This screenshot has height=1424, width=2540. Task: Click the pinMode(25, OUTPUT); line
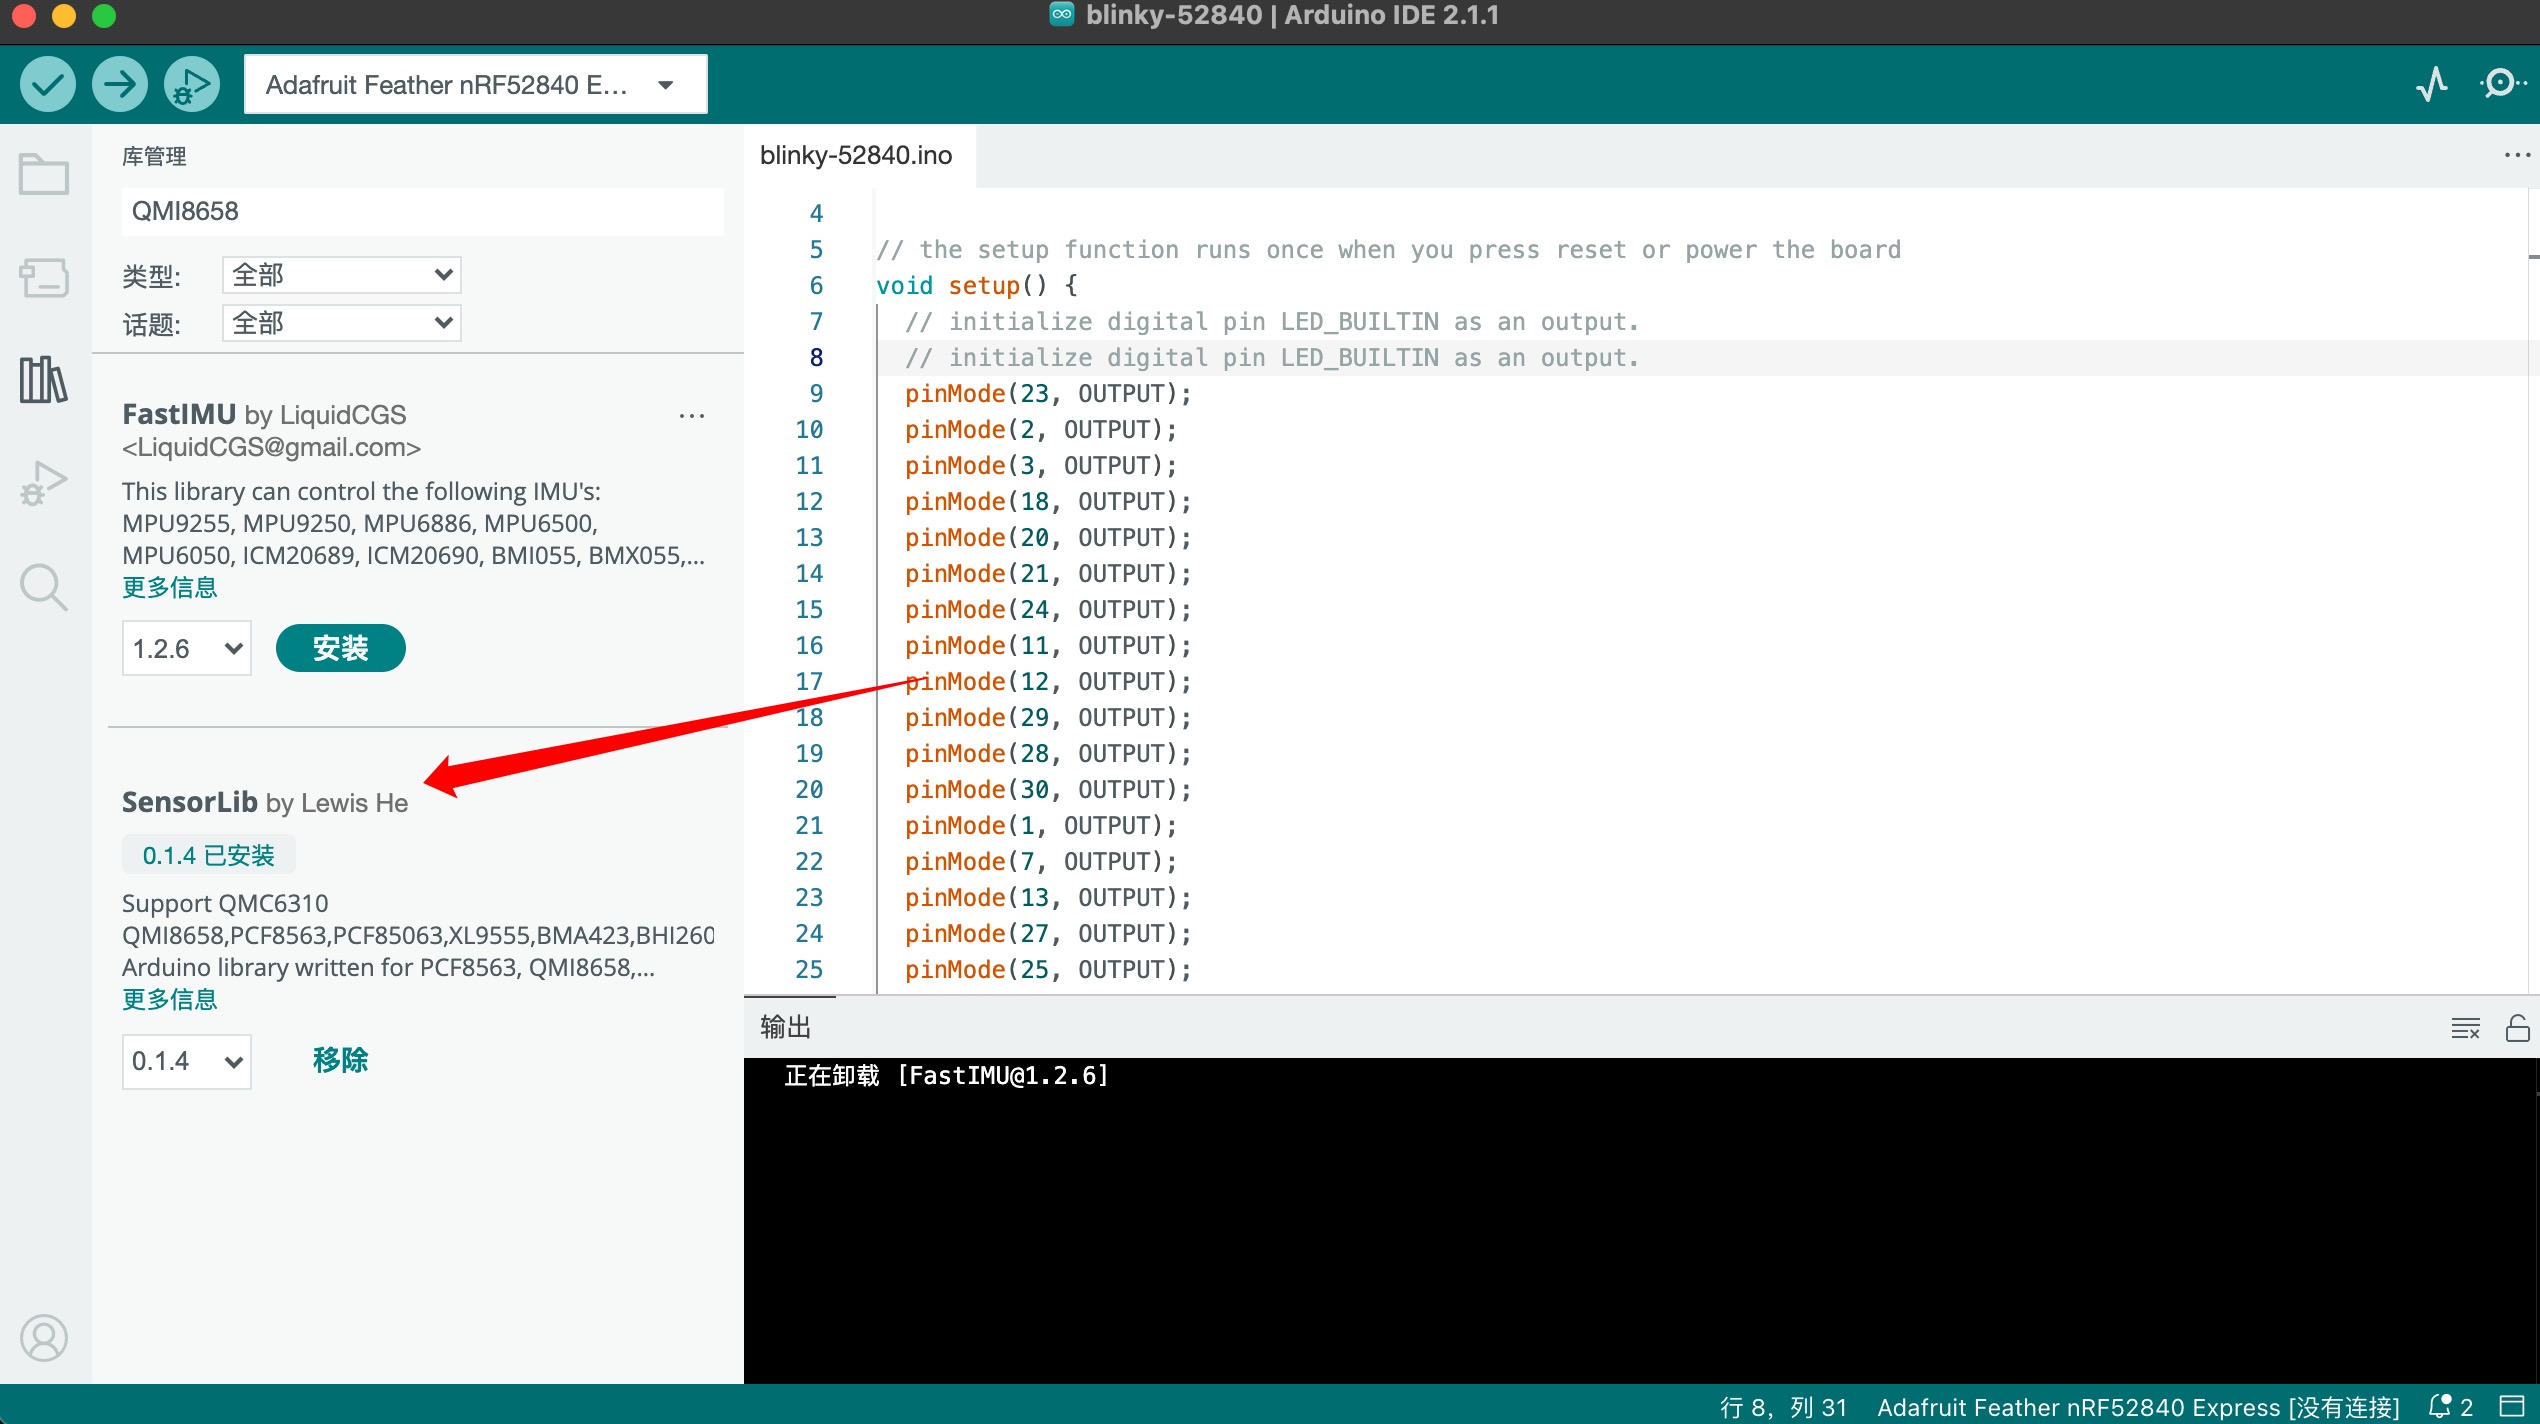click(1048, 970)
